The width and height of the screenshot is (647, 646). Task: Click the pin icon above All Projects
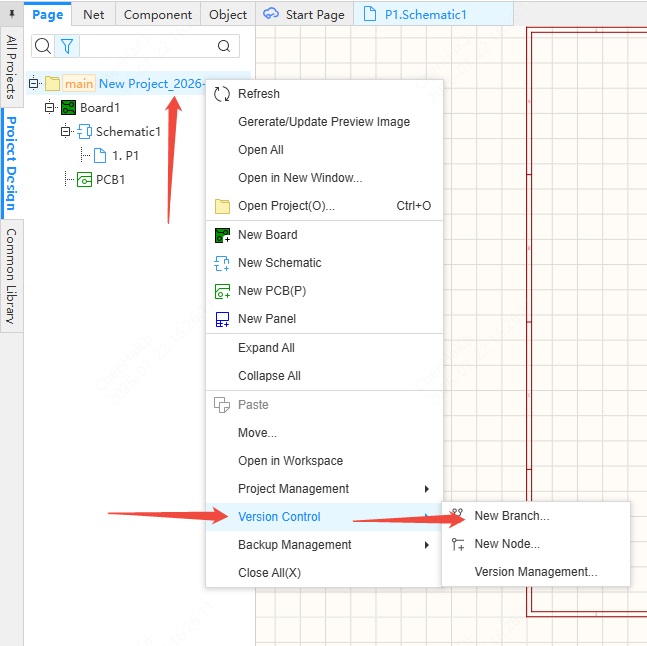pos(12,14)
